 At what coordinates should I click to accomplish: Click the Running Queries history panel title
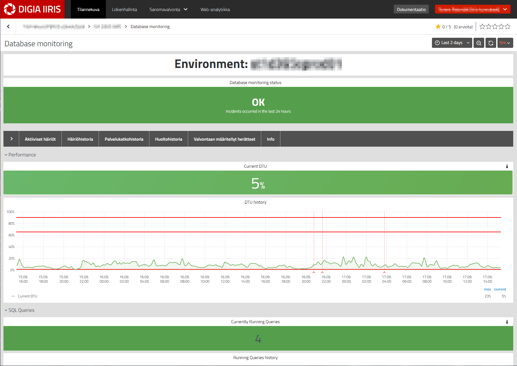(x=255, y=358)
